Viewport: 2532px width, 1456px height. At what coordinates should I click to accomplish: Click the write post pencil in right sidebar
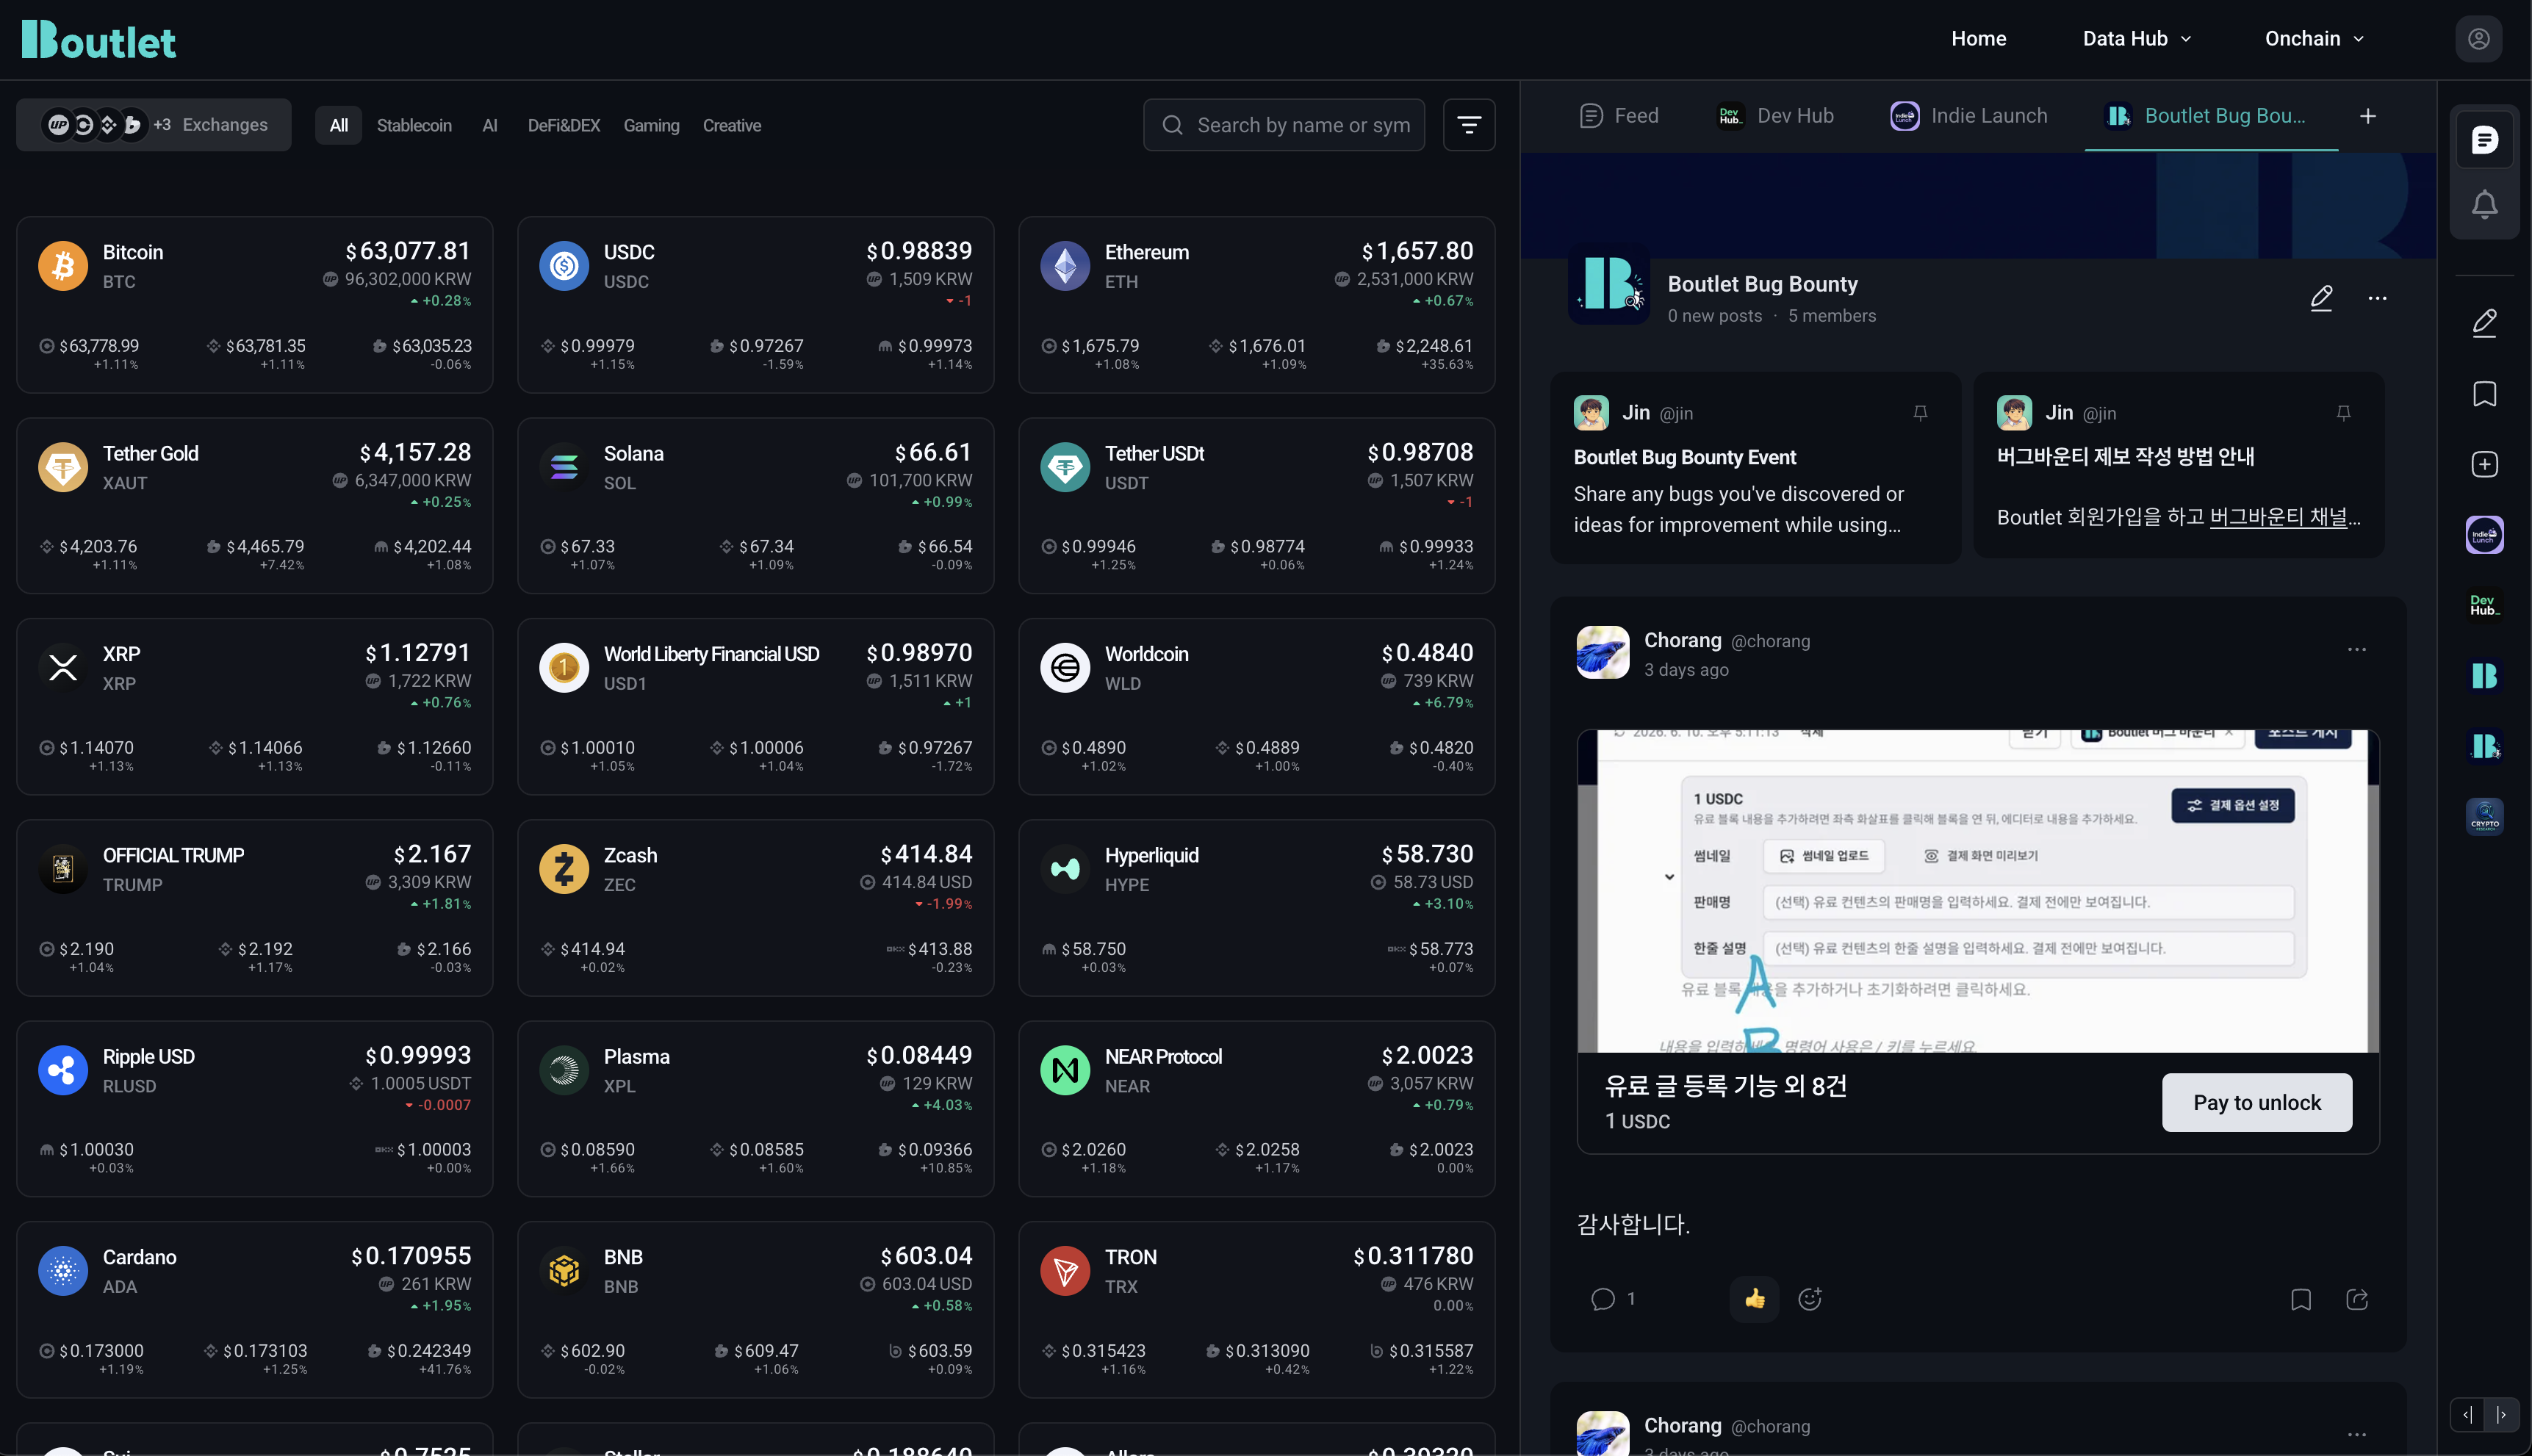2484,322
